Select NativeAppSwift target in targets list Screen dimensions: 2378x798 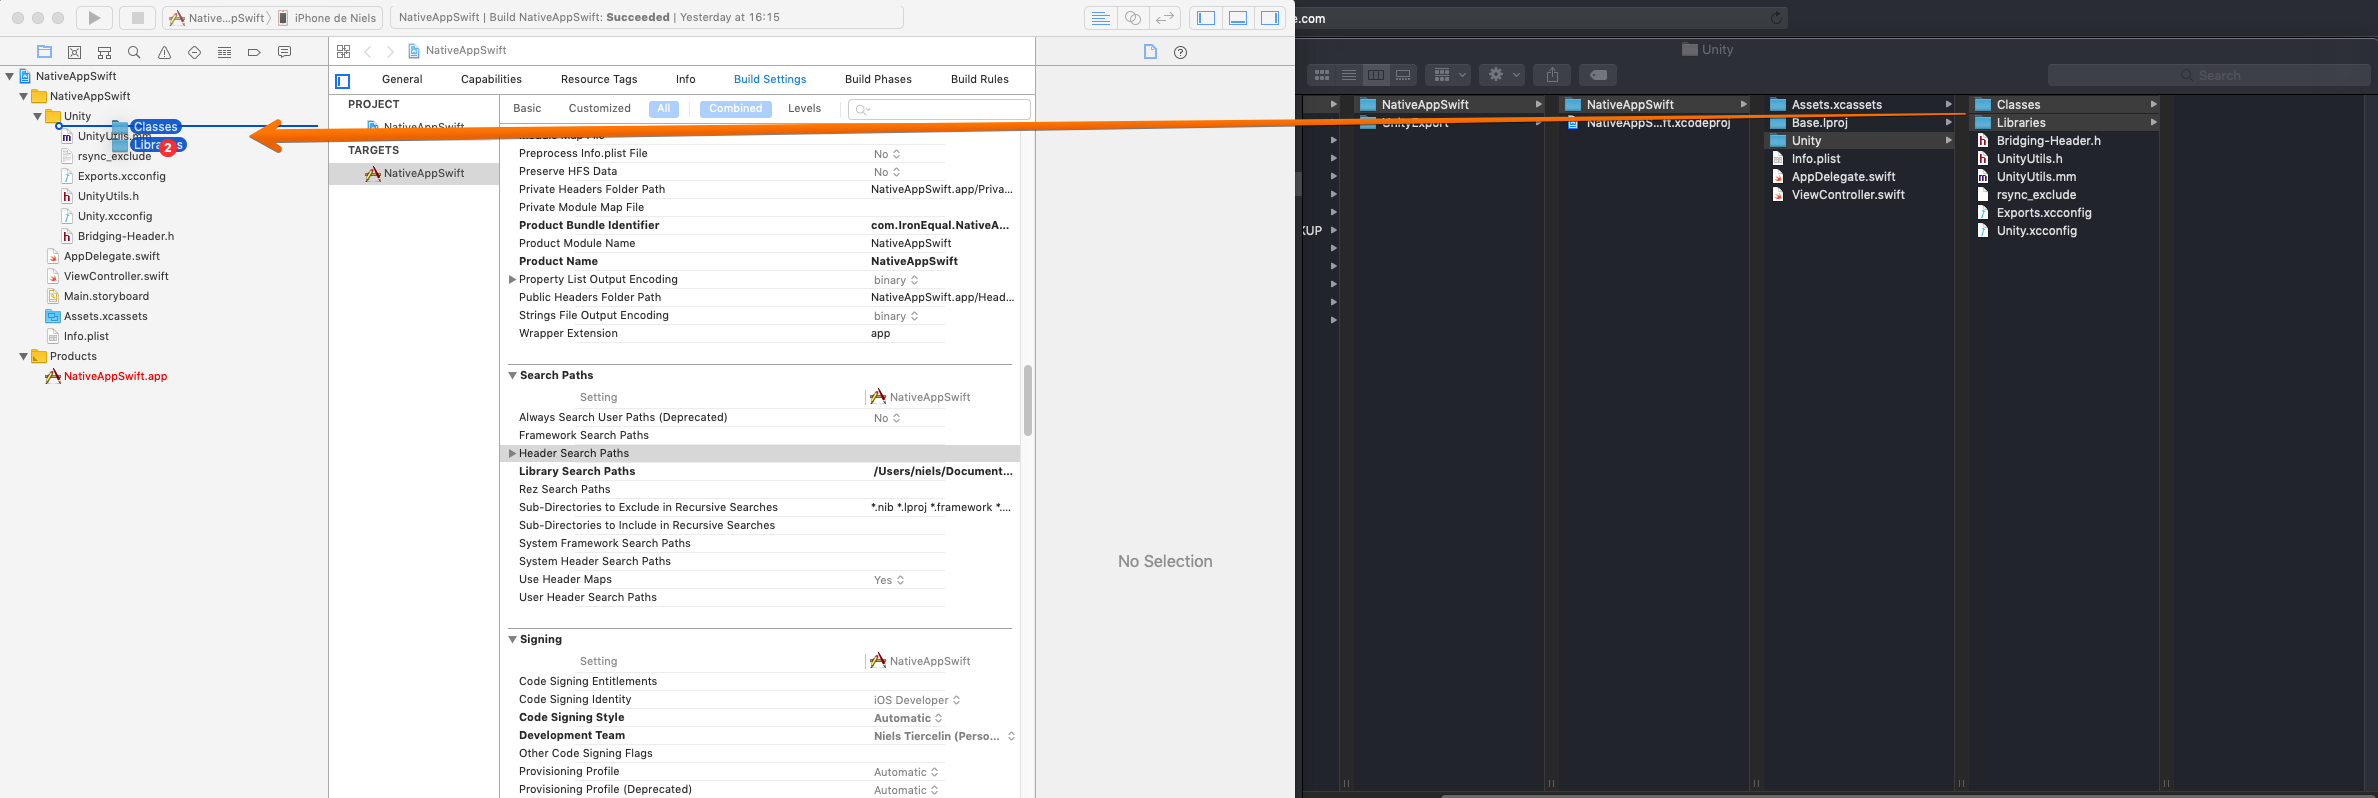[x=414, y=174]
